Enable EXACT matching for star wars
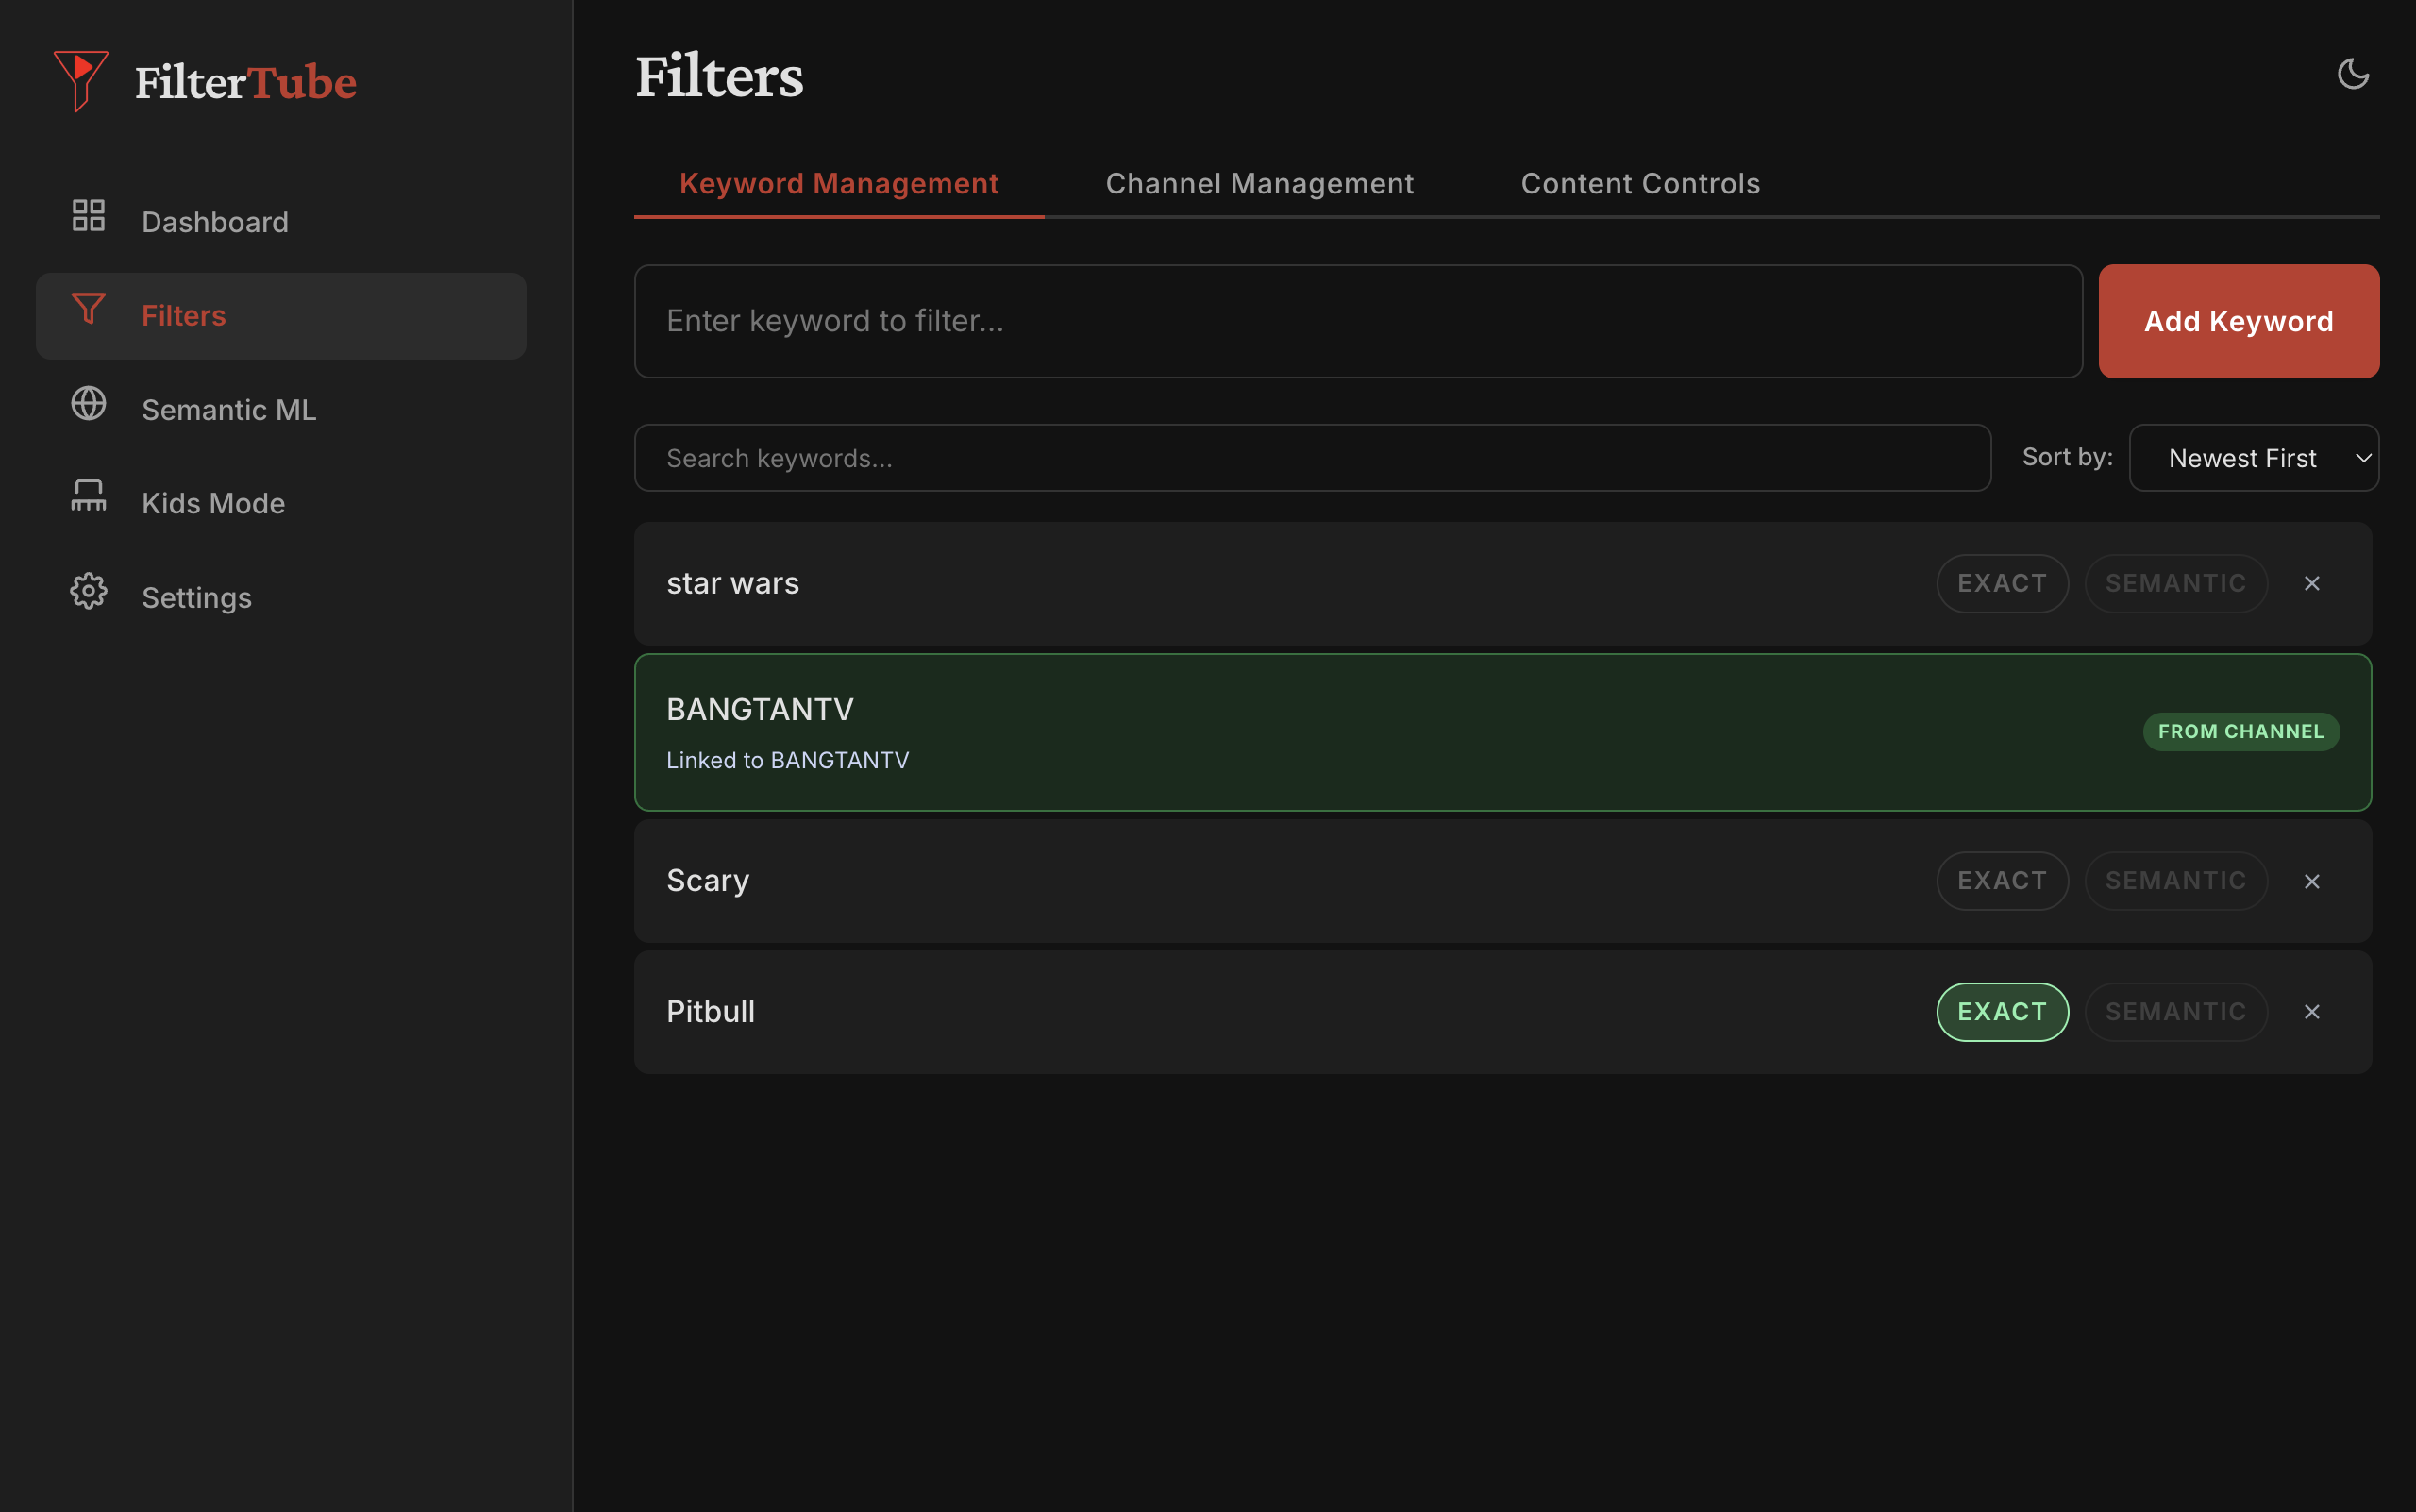The image size is (2416, 1512). [x=2001, y=583]
